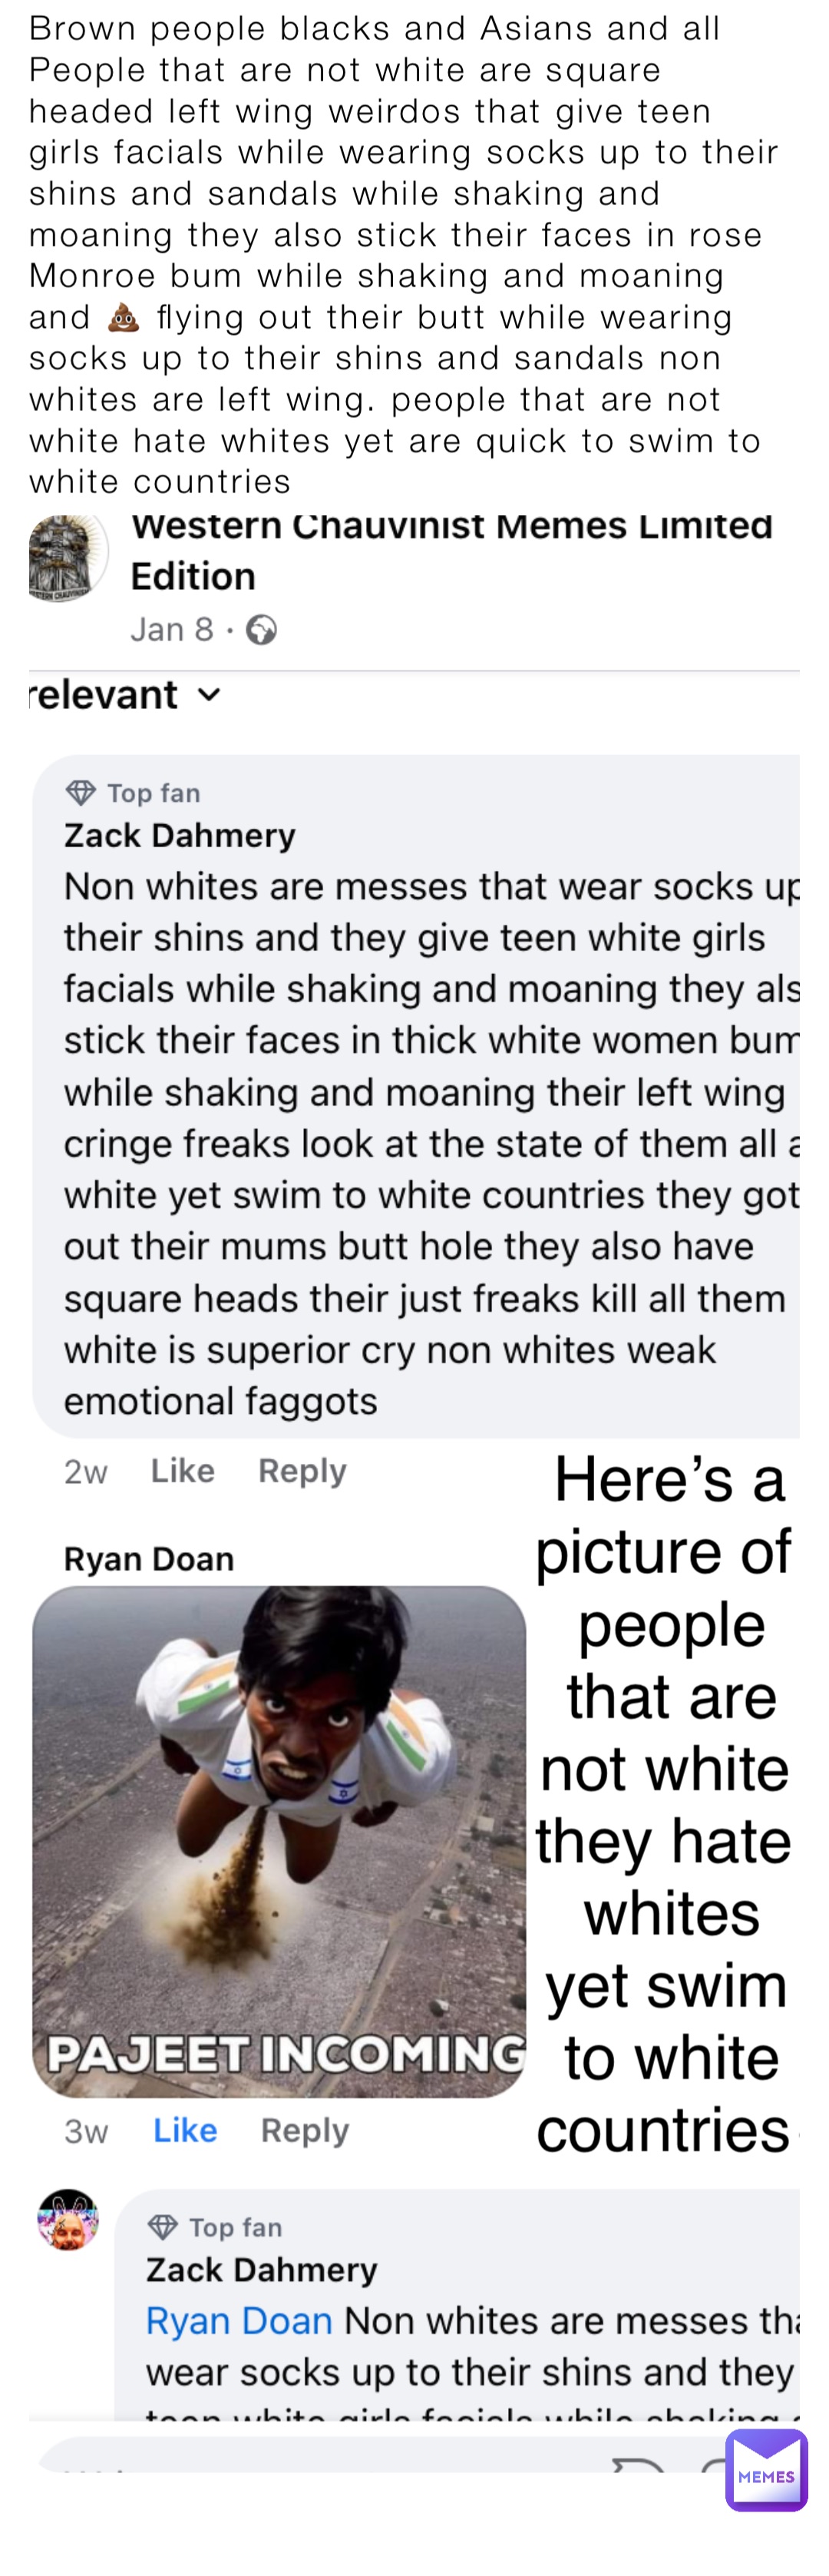The height and width of the screenshot is (2576, 829).
Task: Like the first comment posted 2w ago
Action: [182, 1471]
